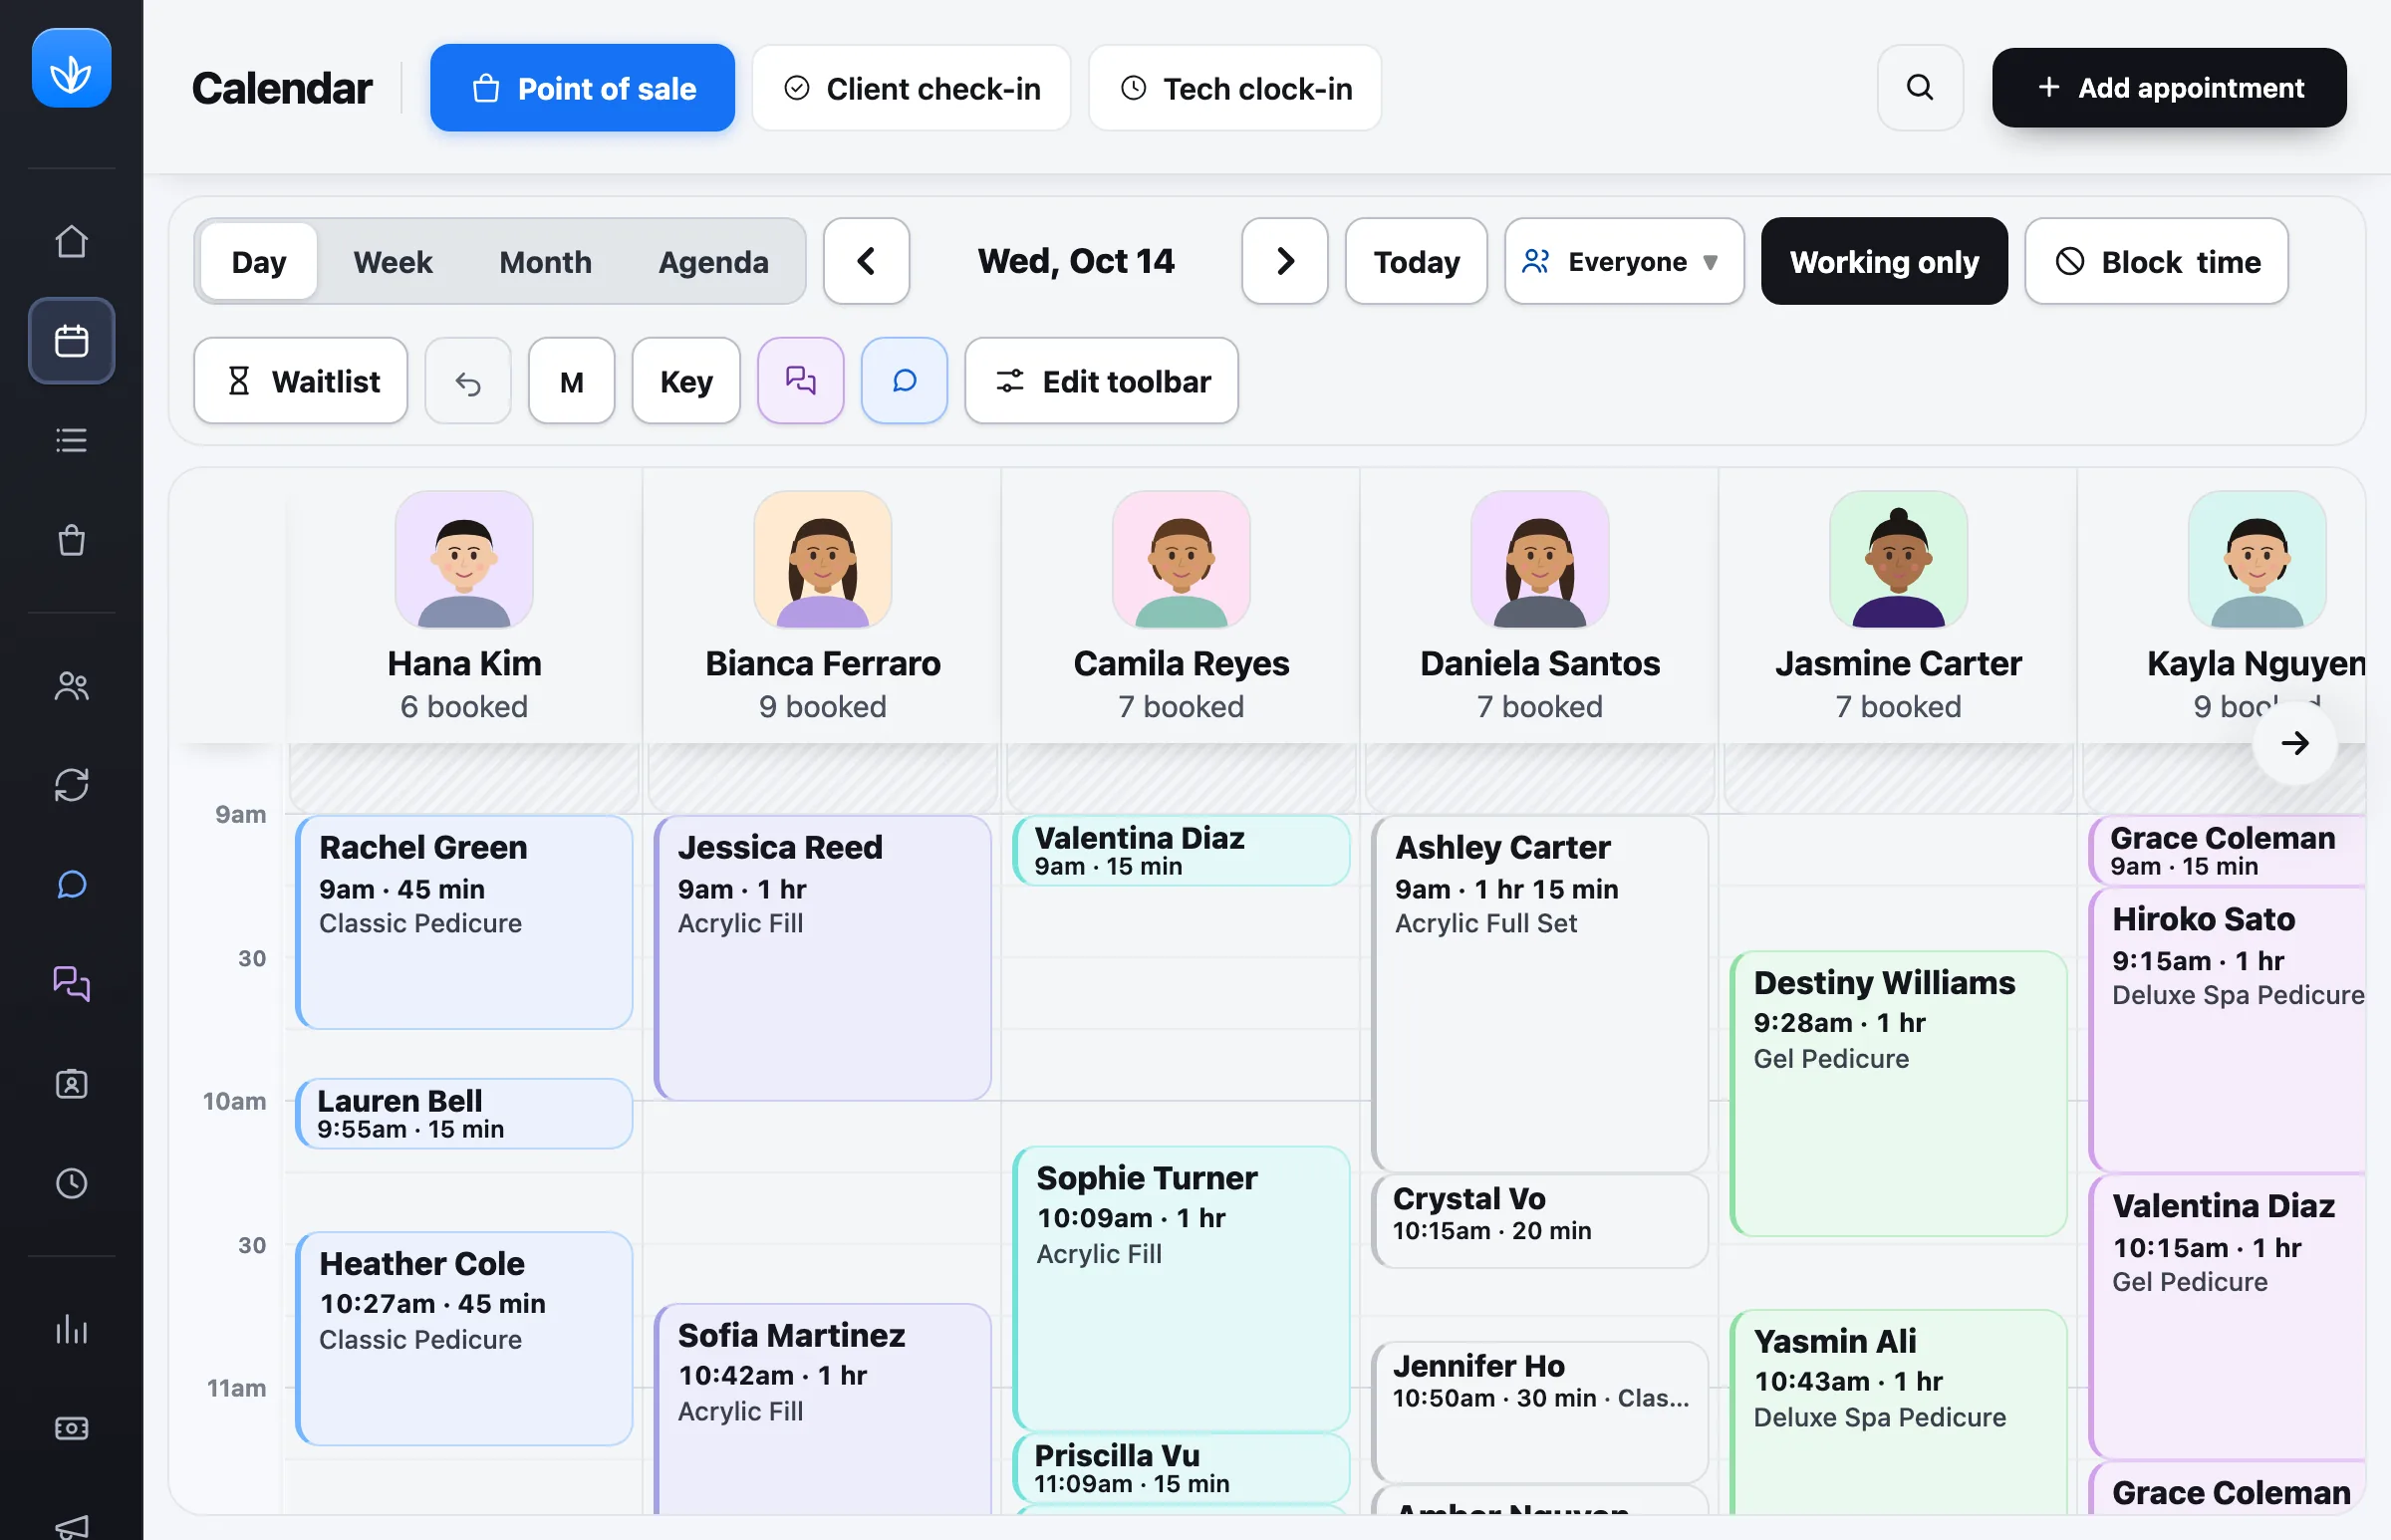Click the search magnifier button
This screenshot has height=1540, width=2391.
(1920, 88)
